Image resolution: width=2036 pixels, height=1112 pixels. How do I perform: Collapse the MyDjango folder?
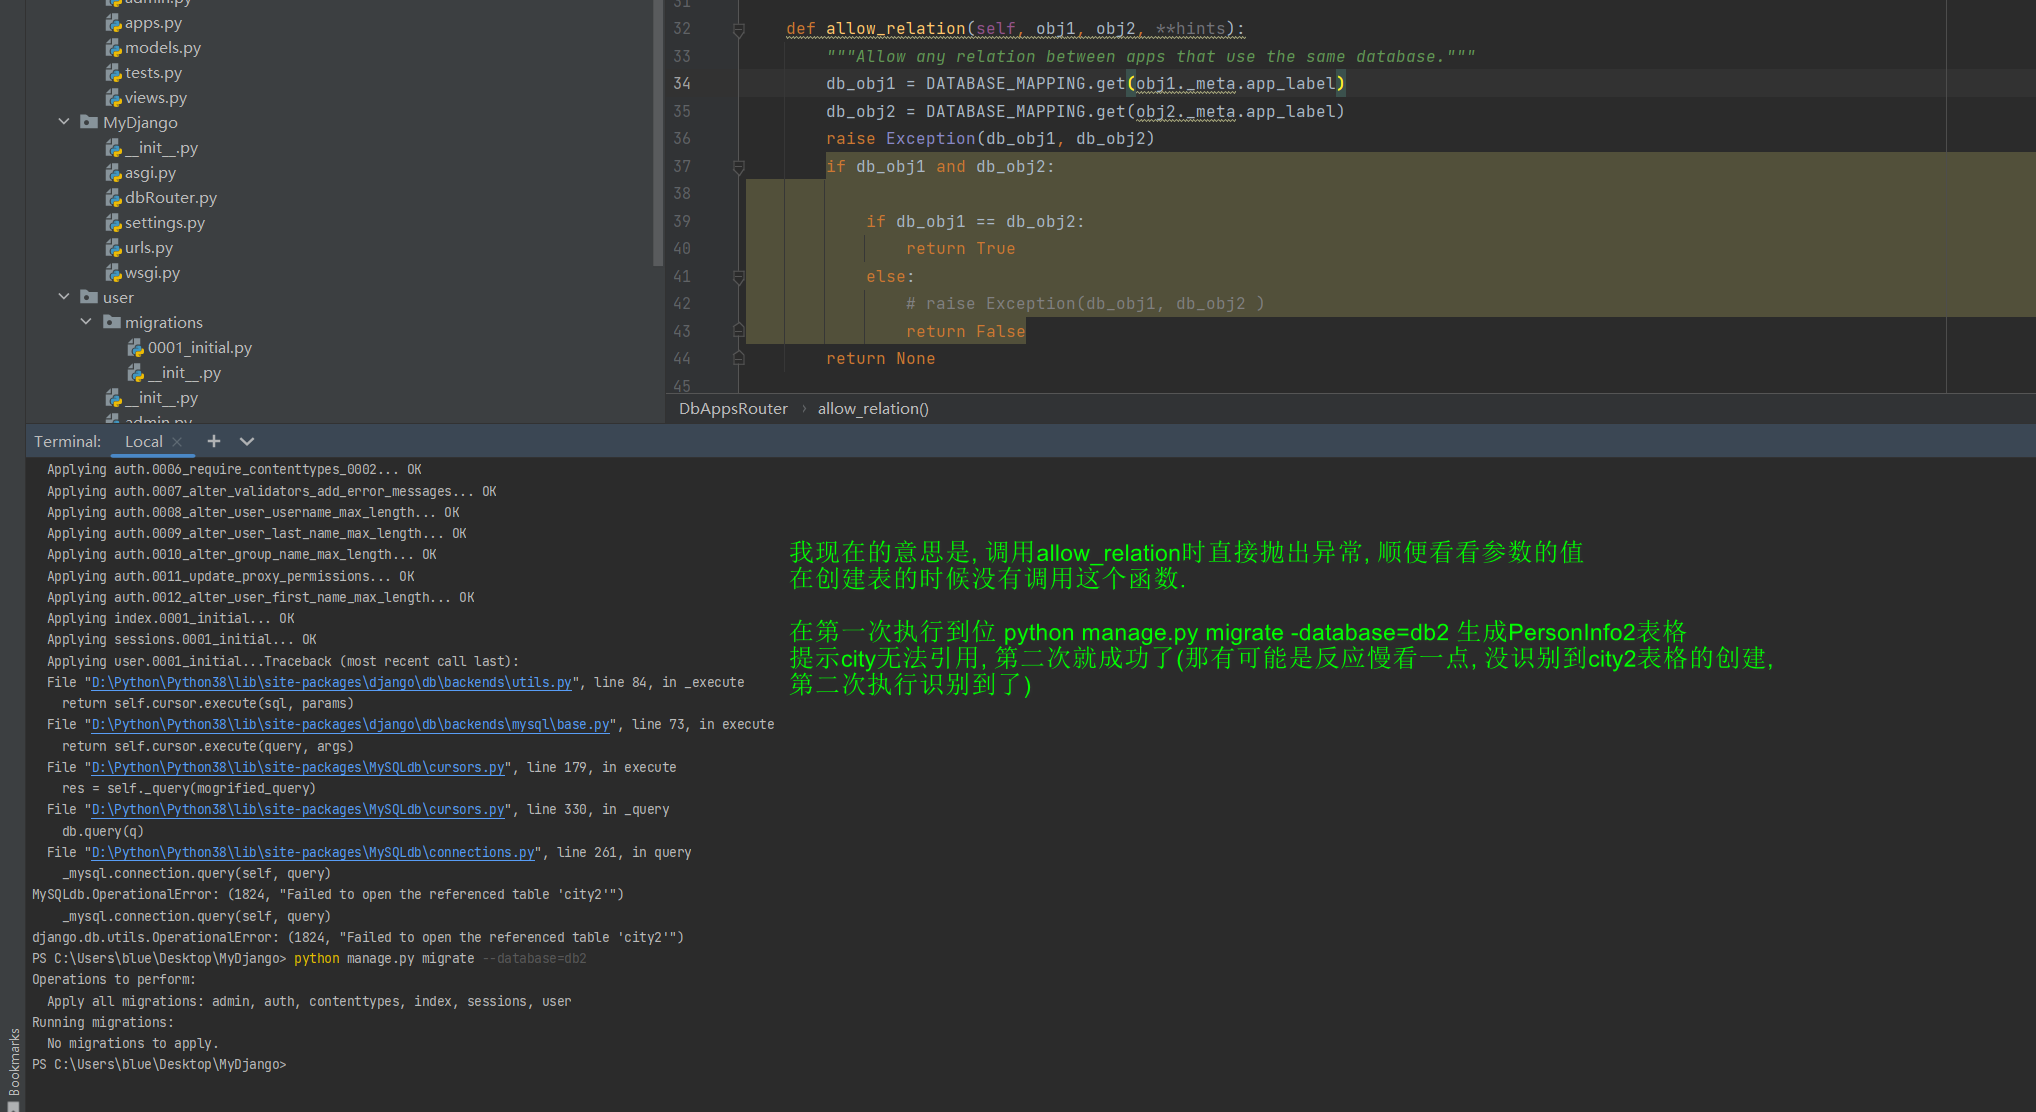(x=64, y=122)
